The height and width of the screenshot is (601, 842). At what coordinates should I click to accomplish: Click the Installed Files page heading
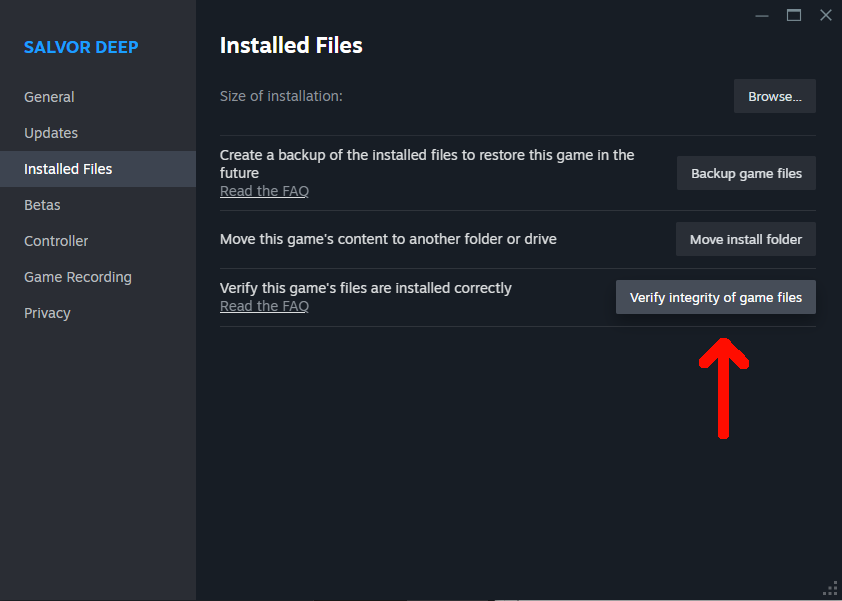pyautogui.click(x=290, y=45)
